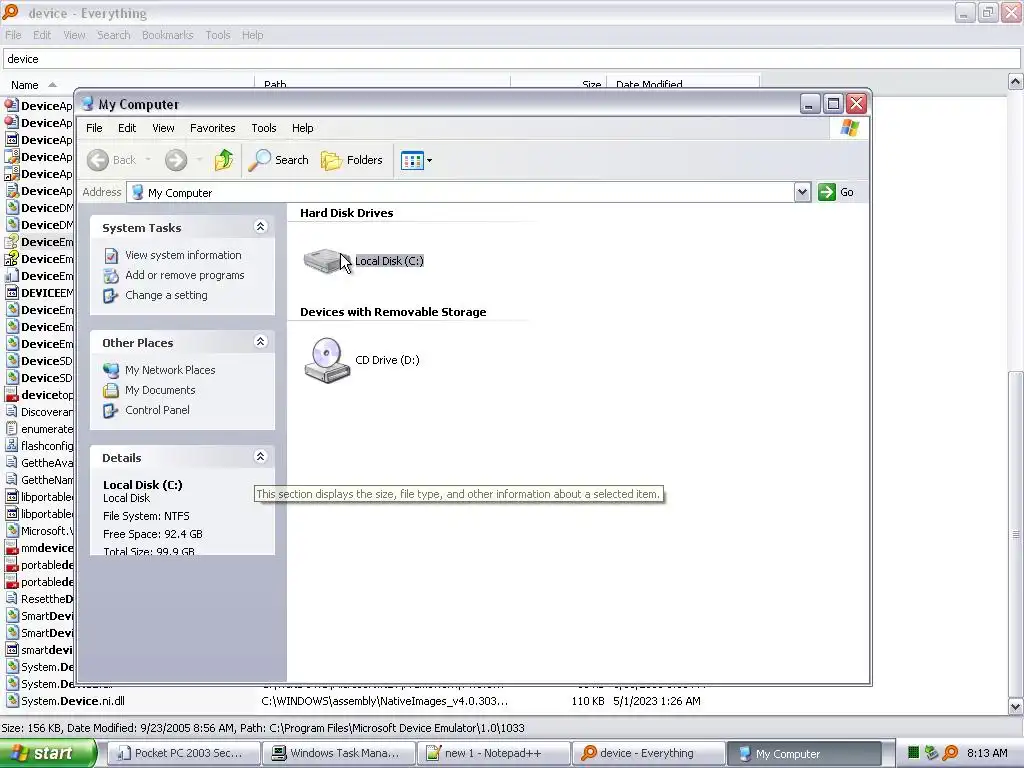The width and height of the screenshot is (1024, 768).
Task: Switch to new 1 - Notepad++ taskbar button
Action: click(x=493, y=754)
